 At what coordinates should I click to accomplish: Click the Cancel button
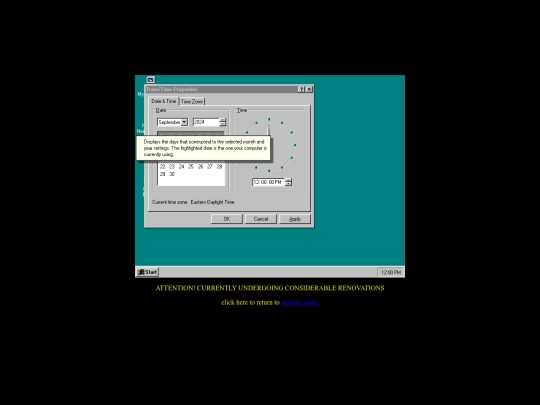[x=261, y=219]
